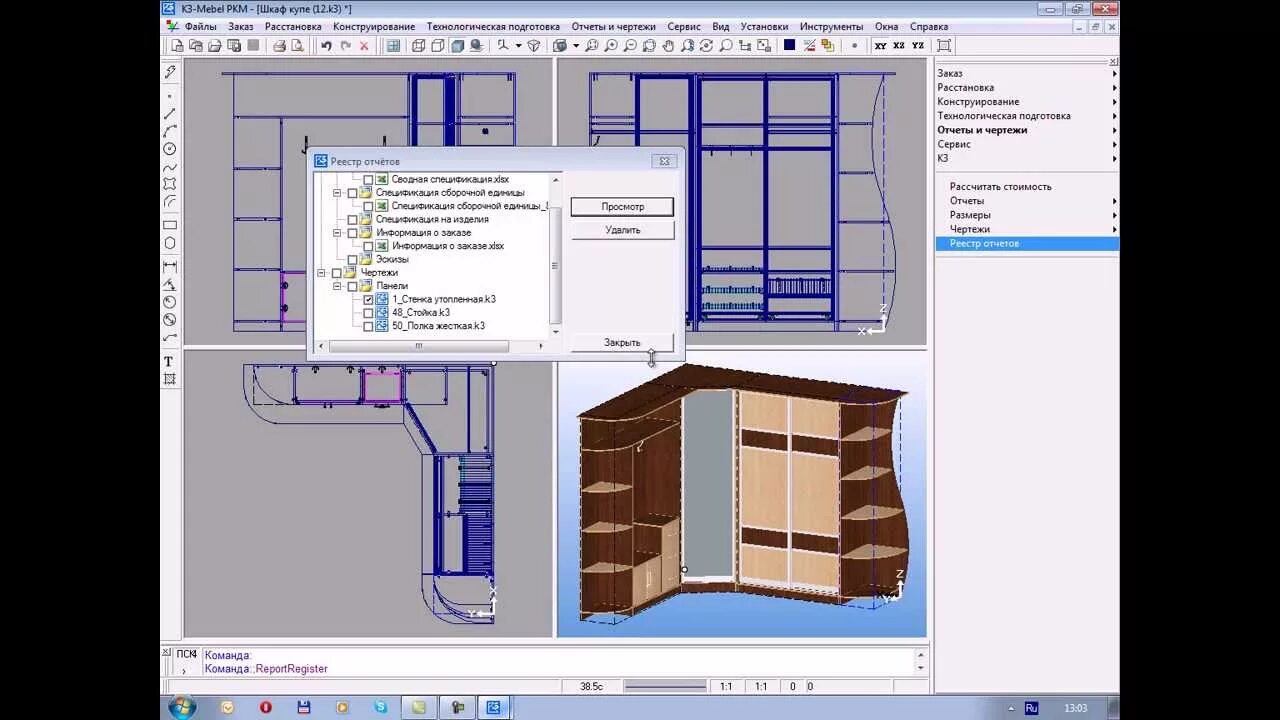
Task: Check the Спецификация на изделия checkbox
Action: (352, 220)
